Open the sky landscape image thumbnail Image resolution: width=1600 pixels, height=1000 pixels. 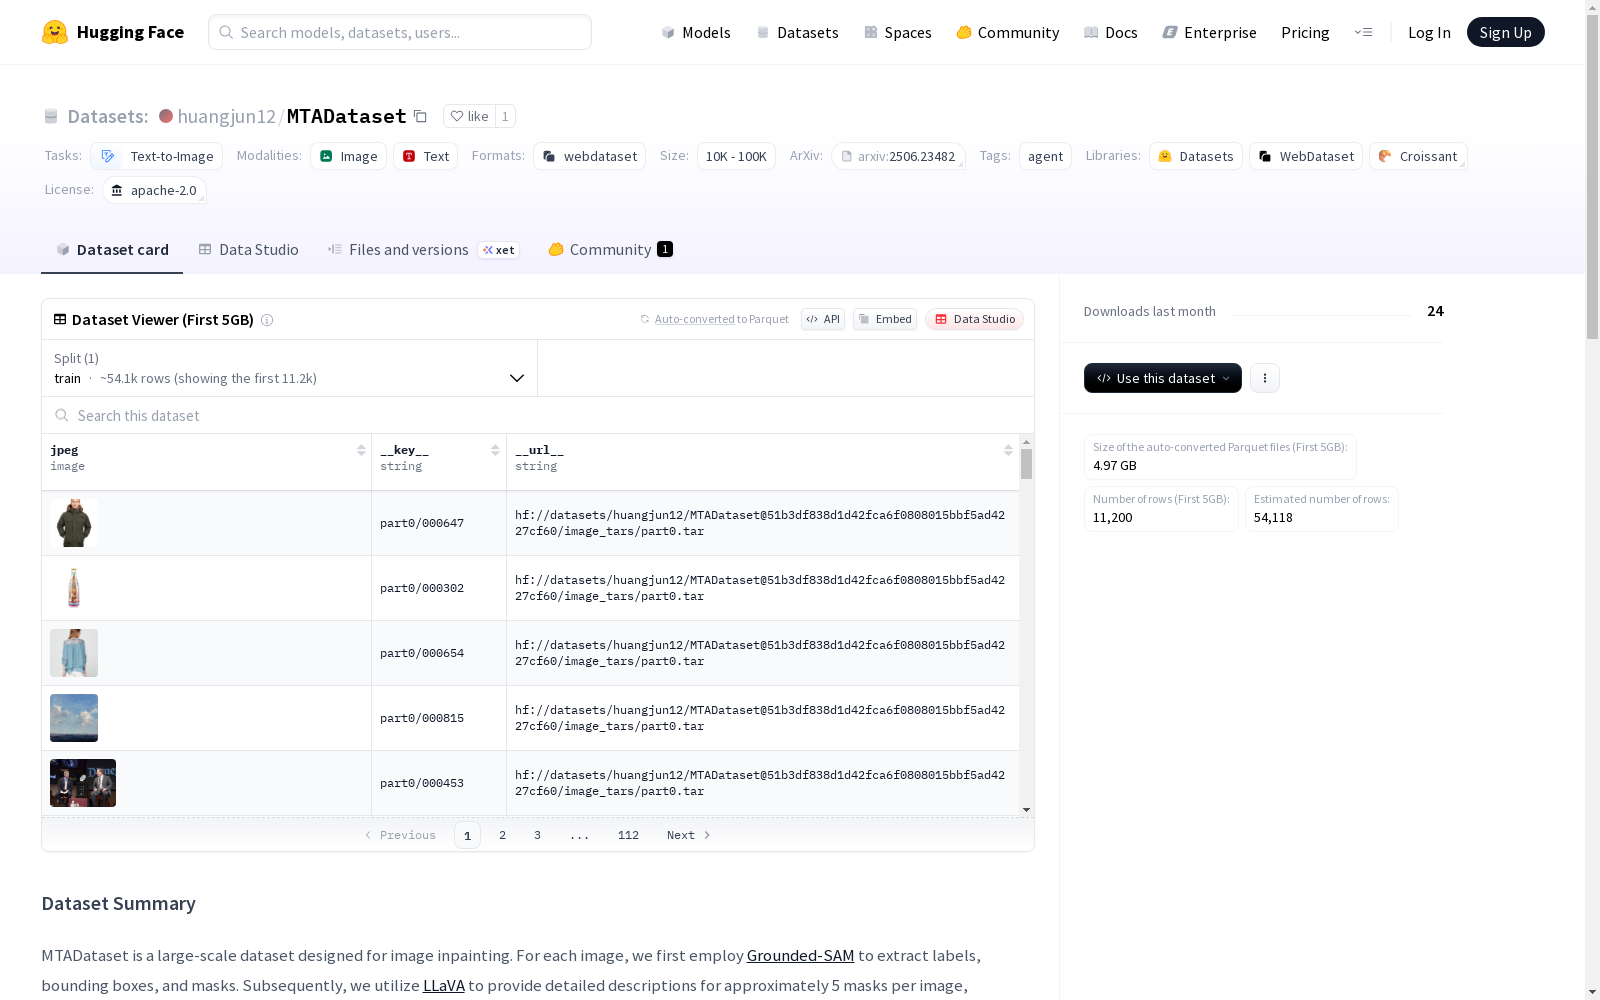coord(74,718)
